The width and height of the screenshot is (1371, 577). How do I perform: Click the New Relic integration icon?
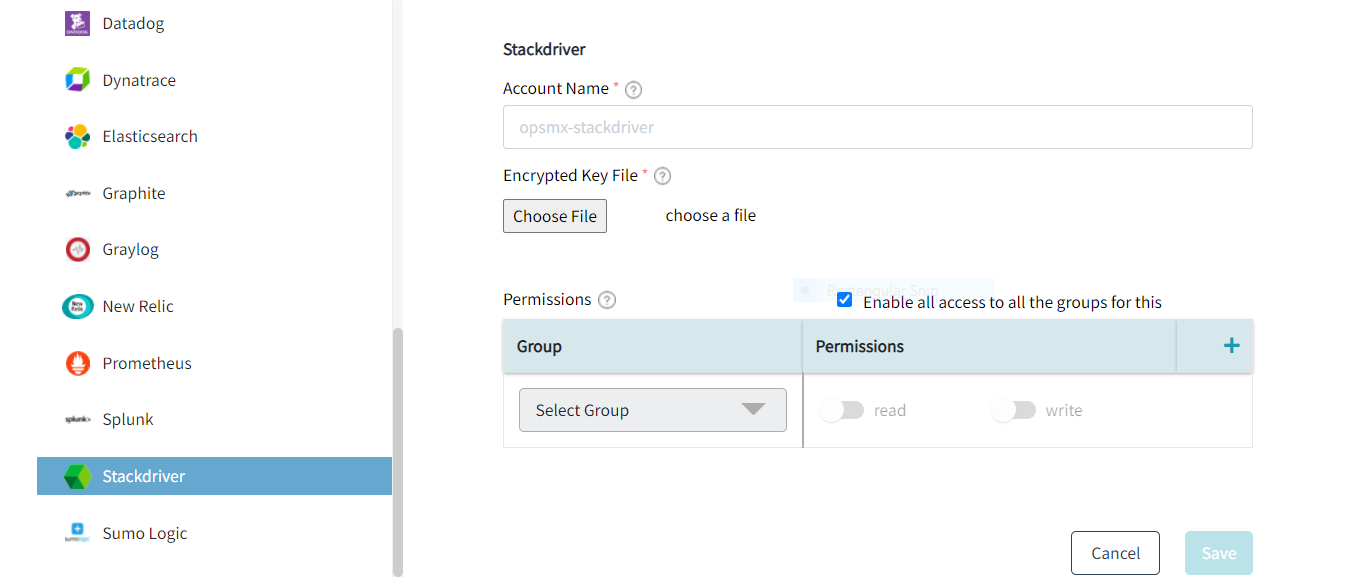pyautogui.click(x=75, y=306)
